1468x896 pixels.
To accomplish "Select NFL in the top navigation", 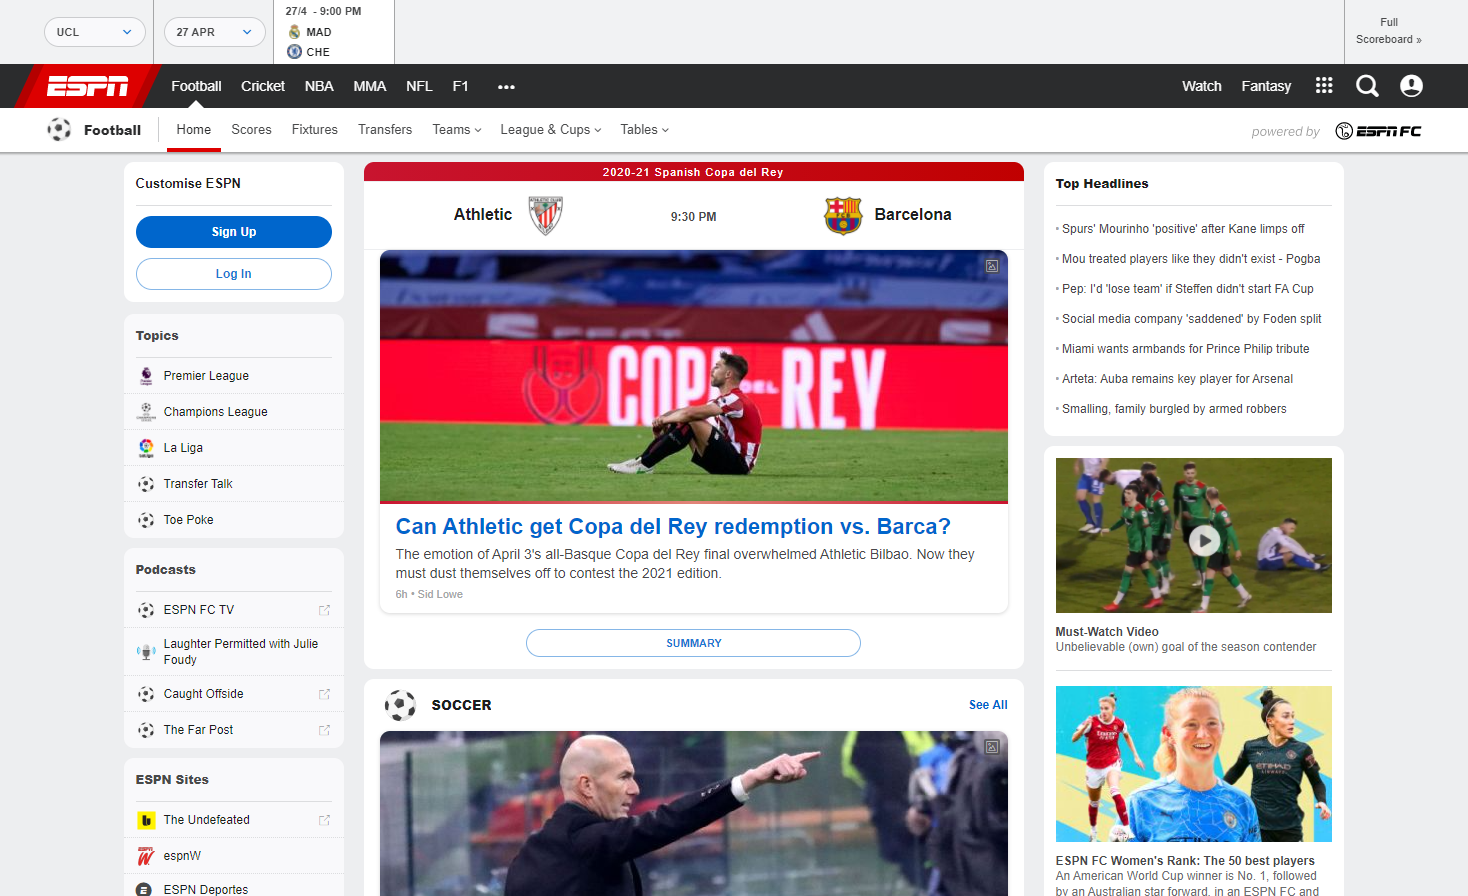I will coord(419,86).
